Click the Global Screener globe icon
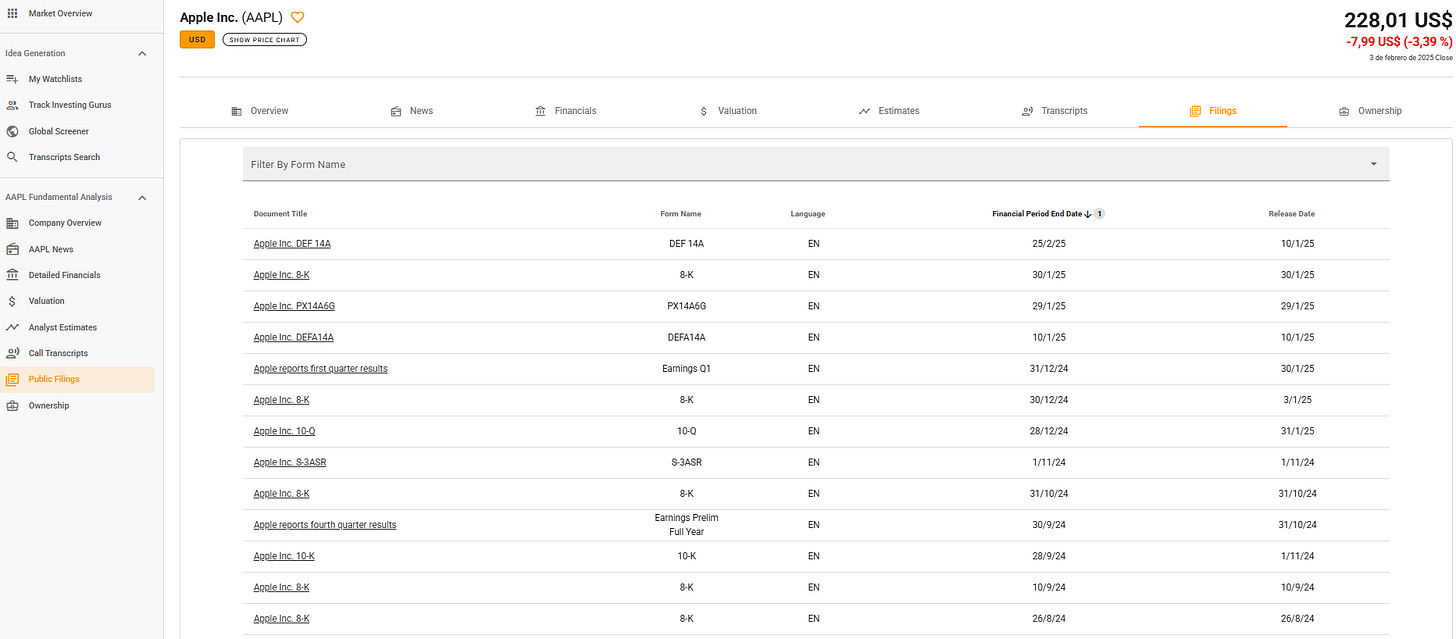Viewport: 1456px width, 639px height. coord(12,131)
